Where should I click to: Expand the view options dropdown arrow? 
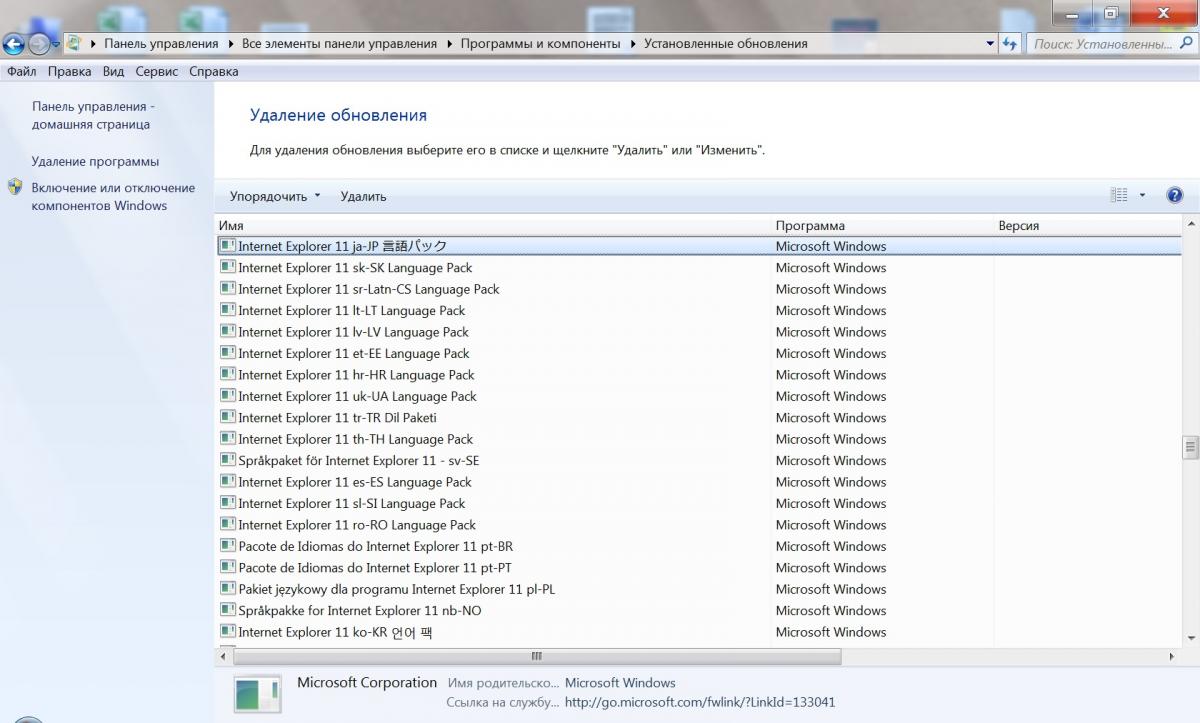(1143, 196)
